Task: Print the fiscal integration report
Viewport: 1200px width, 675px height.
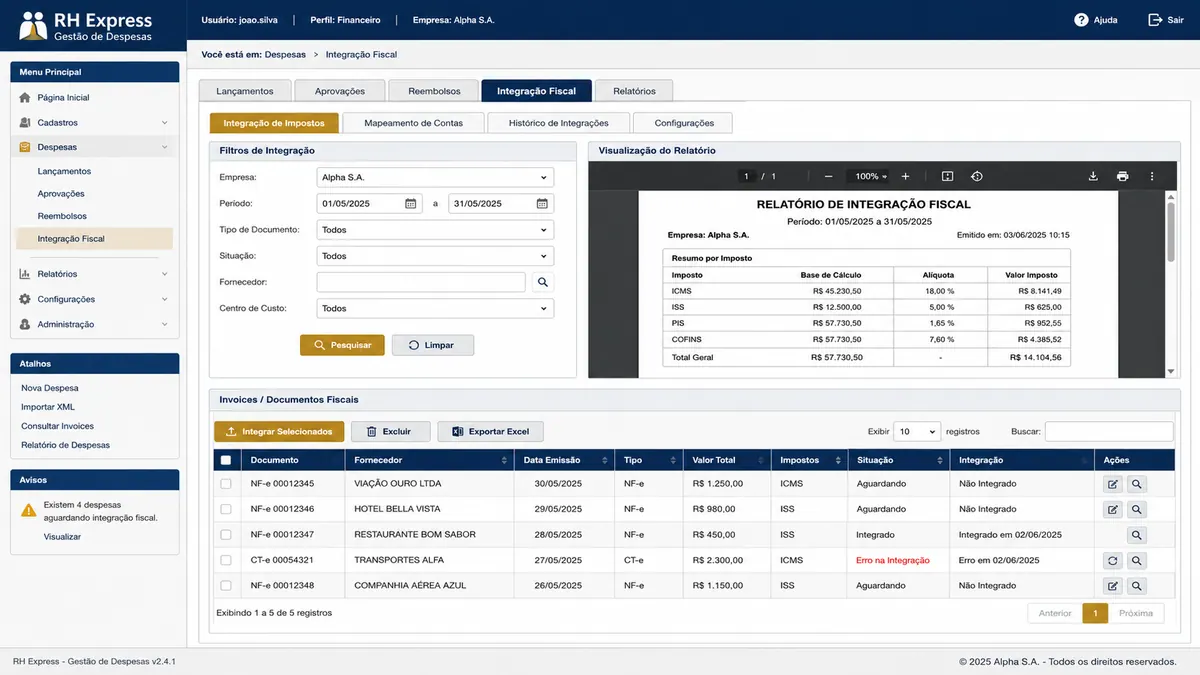Action: (x=1123, y=176)
